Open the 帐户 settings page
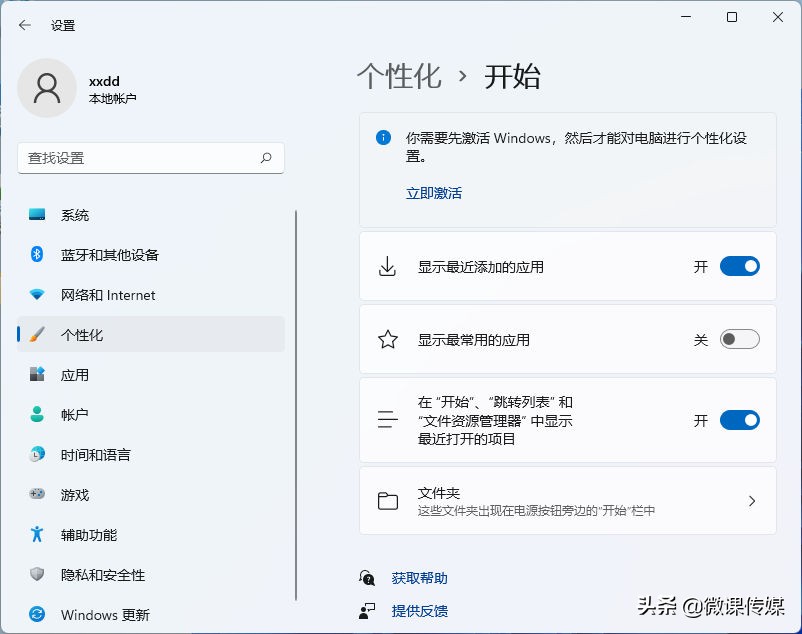 click(x=151, y=414)
